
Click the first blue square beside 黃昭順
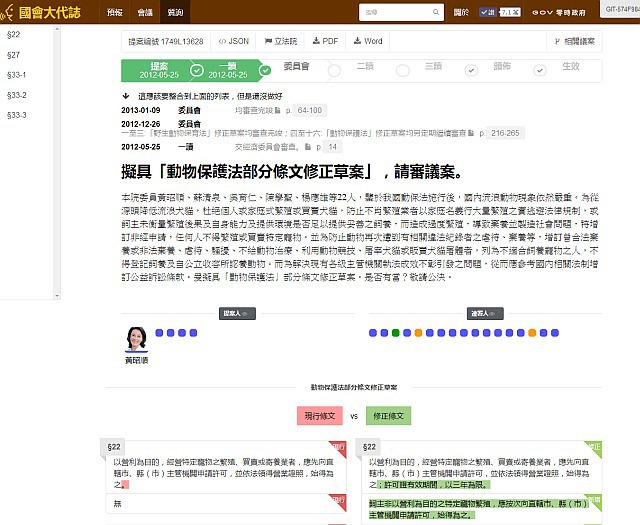[x=159, y=333]
